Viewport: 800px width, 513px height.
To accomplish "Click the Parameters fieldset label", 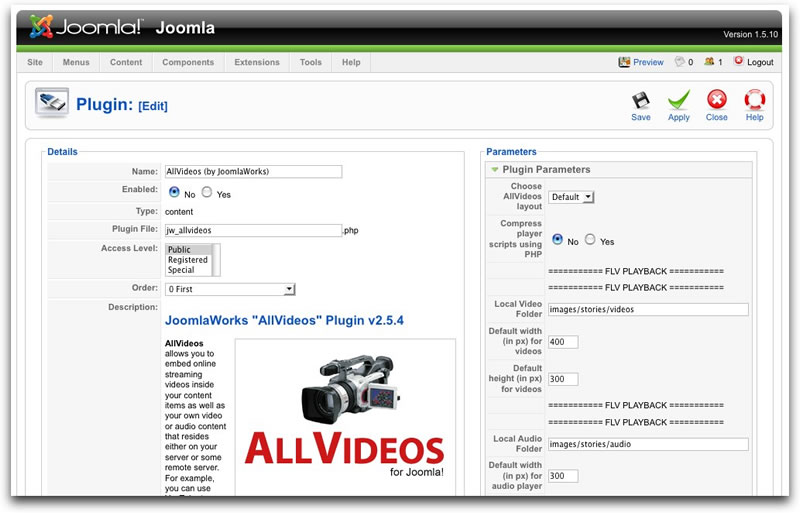I will point(511,152).
